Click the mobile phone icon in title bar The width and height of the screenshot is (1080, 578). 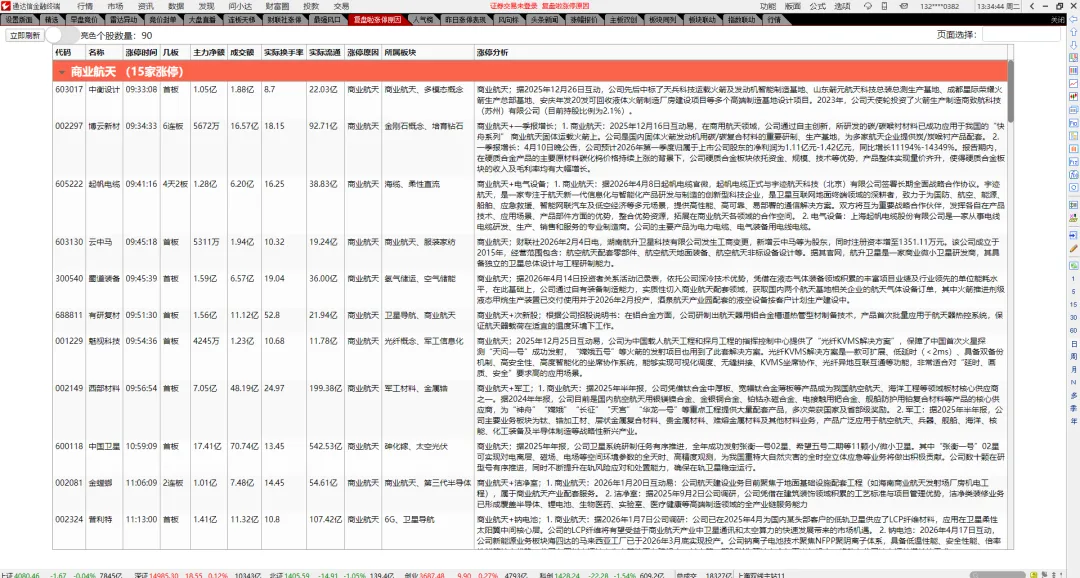tap(884, 6)
